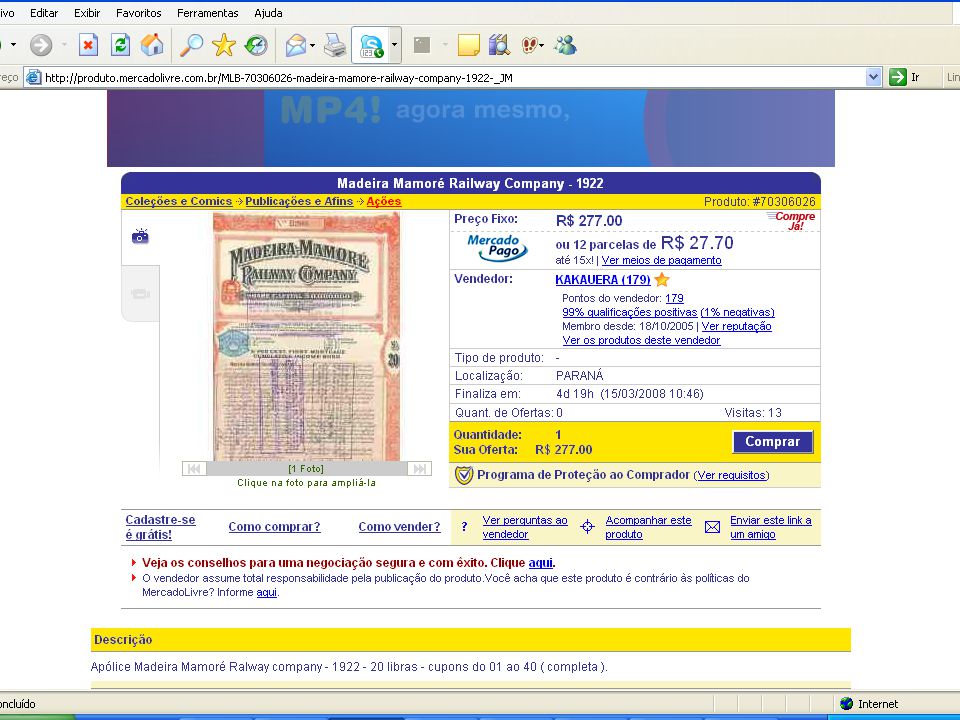This screenshot has width=960, height=720.
Task: Click Ver os produtos deste vendedor
Action: coord(641,340)
